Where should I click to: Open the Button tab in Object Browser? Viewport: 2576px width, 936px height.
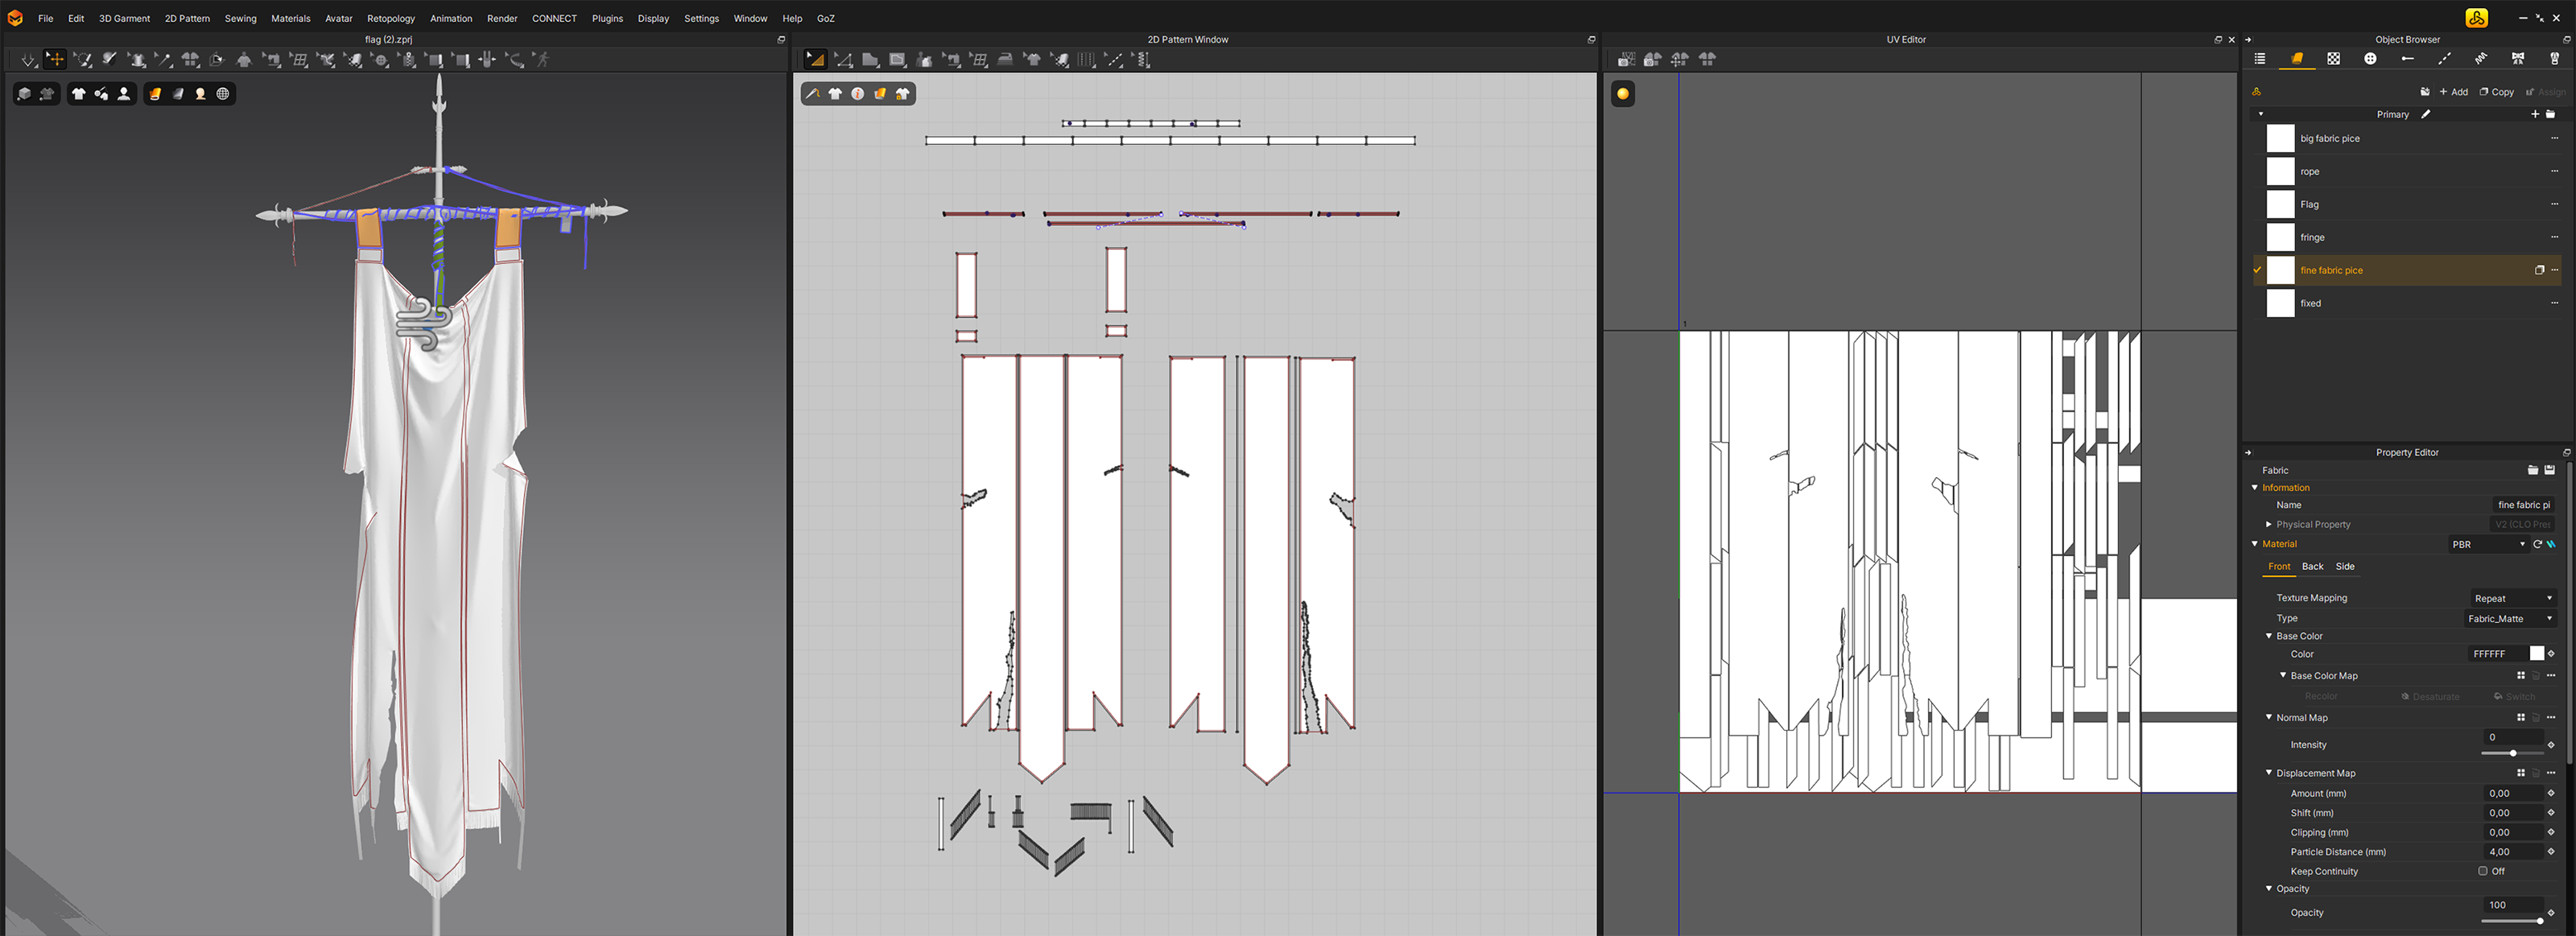coord(2370,59)
